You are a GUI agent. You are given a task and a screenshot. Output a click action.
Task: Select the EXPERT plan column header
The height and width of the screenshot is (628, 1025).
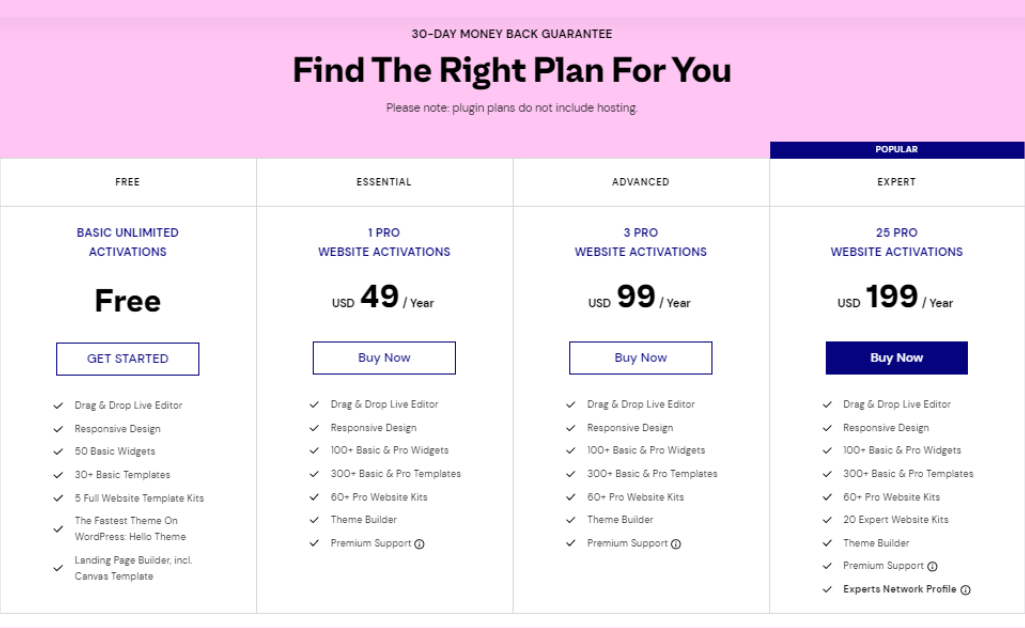[897, 182]
